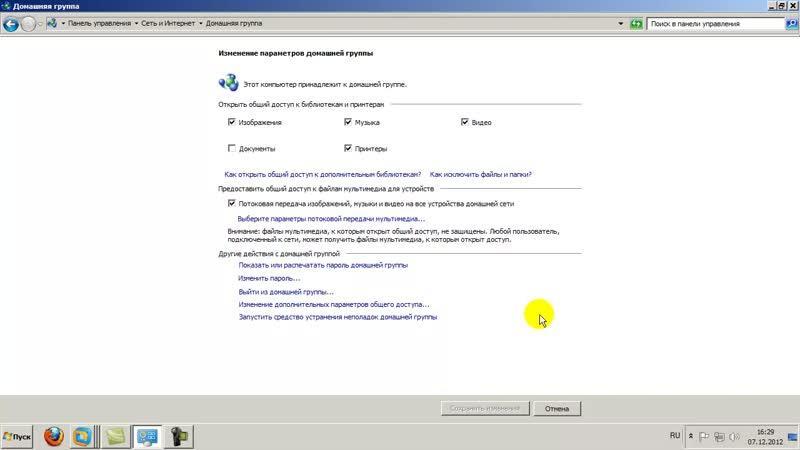This screenshot has width=800, height=450.
Task: Click the Отмена button
Action: tap(557, 408)
